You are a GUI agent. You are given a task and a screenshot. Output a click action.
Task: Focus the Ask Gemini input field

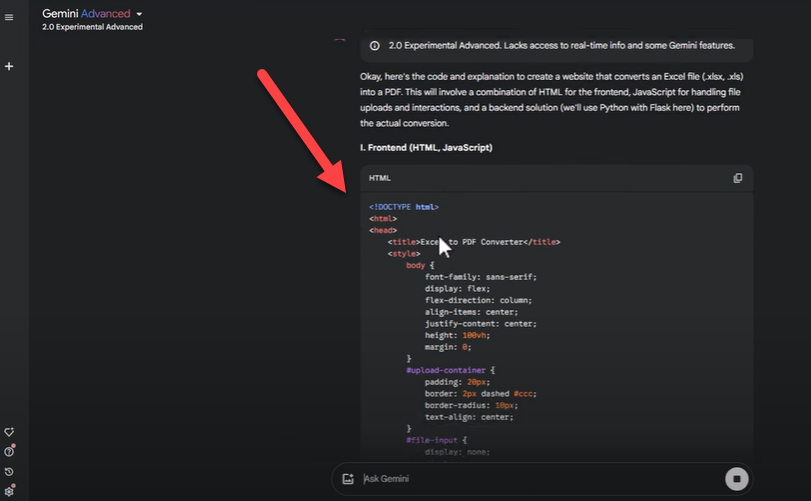point(538,479)
